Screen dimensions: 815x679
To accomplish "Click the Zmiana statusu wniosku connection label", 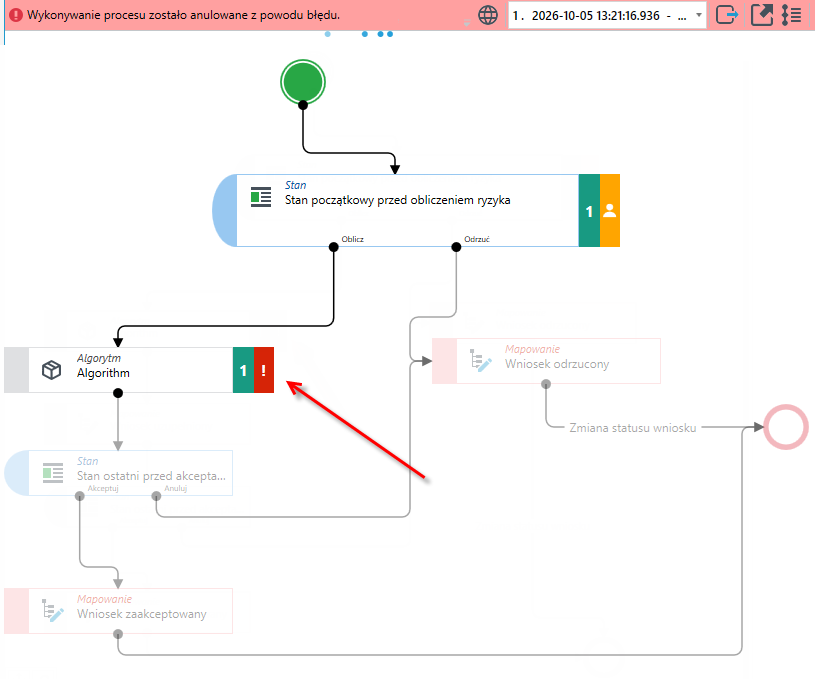I will coord(633,428).
